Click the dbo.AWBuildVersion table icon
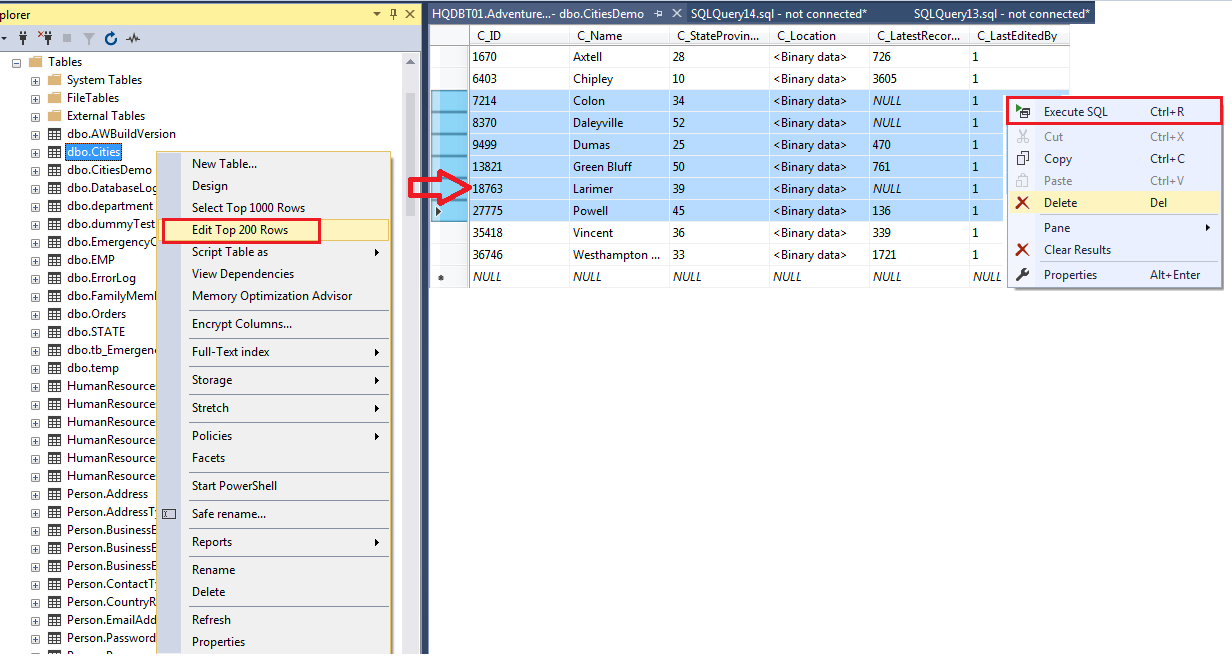1232x662 pixels. tap(55, 134)
